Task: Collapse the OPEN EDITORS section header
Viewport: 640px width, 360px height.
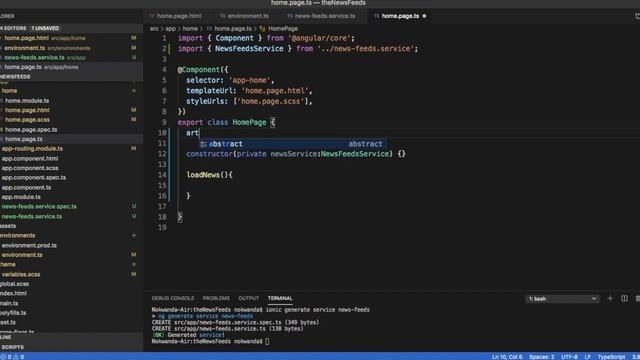Action: tap(71, 28)
